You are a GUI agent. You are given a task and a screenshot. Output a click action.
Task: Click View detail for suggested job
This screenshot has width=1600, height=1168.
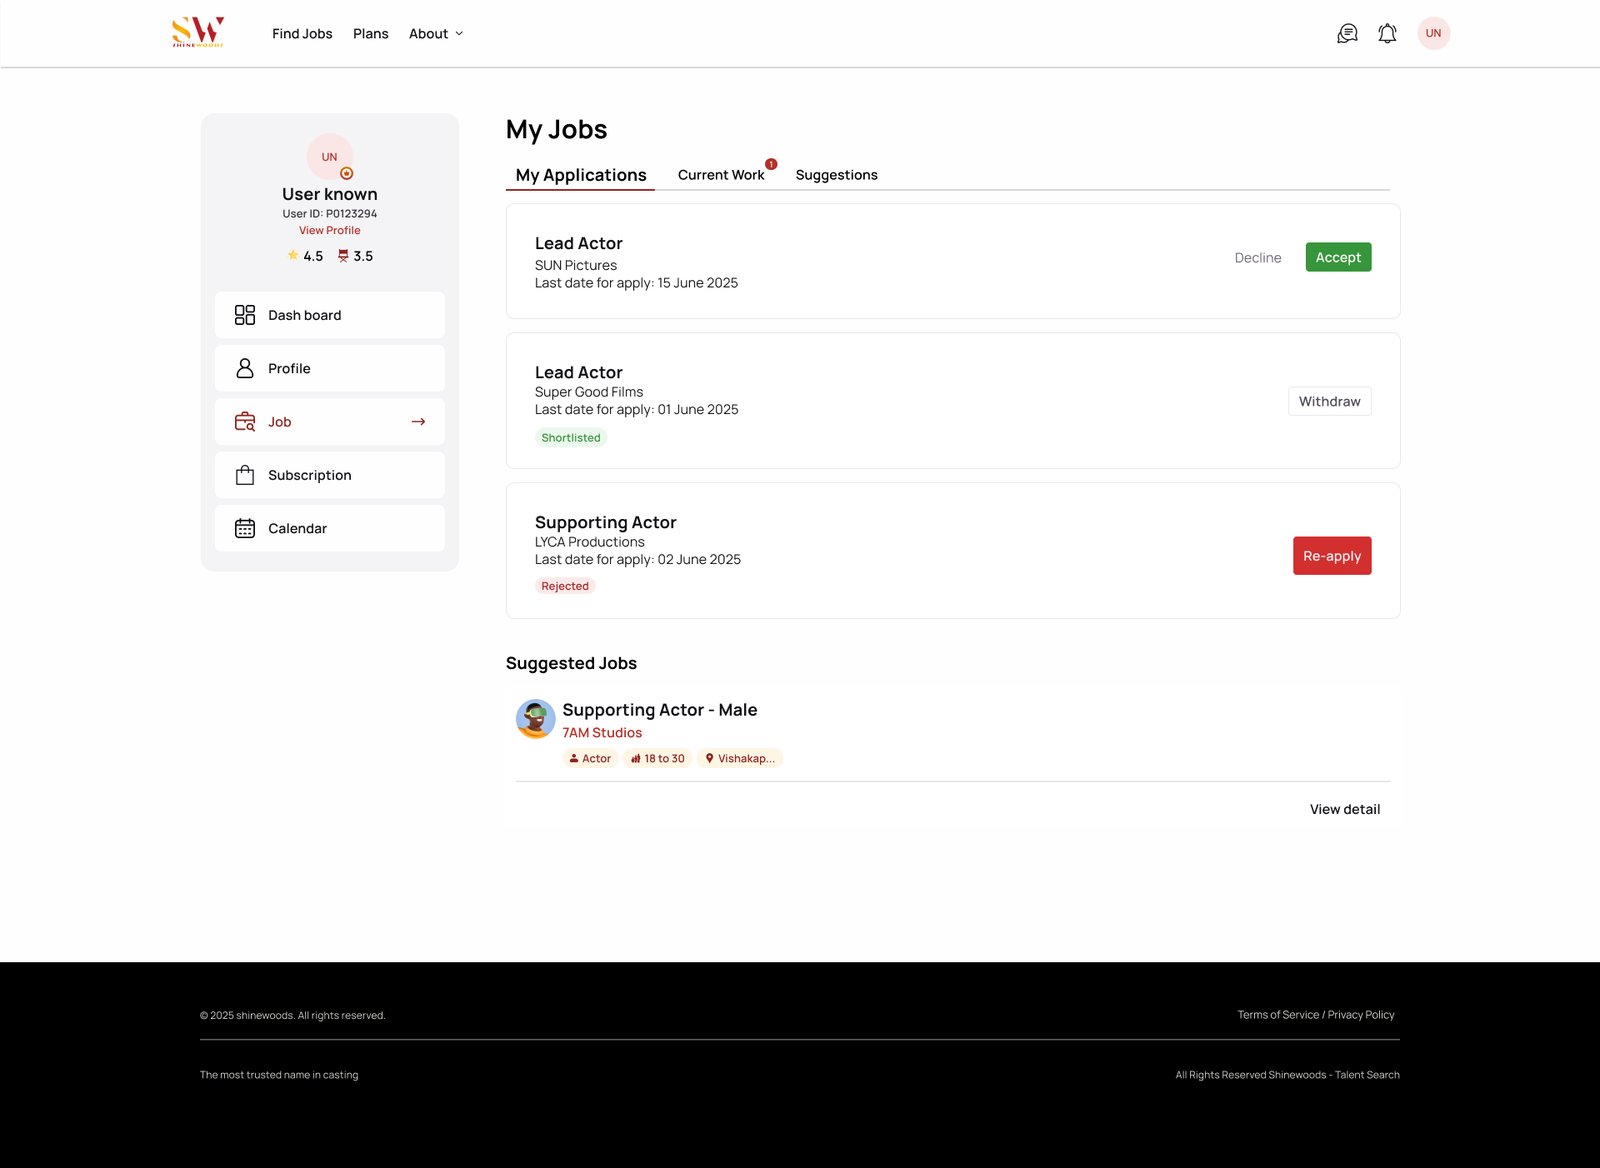click(x=1345, y=809)
